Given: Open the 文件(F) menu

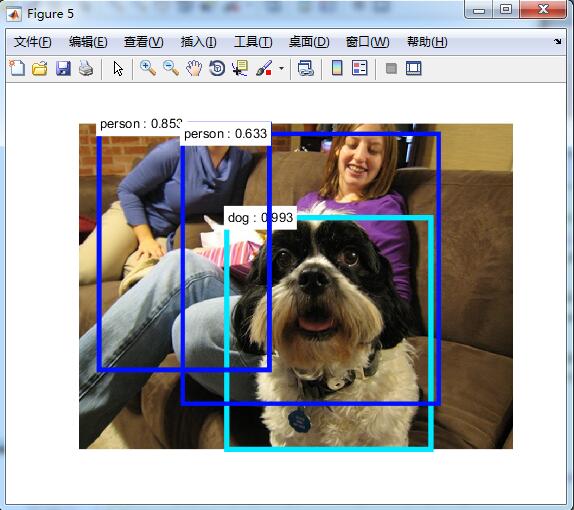Looking at the screenshot, I should pyautogui.click(x=33, y=42).
